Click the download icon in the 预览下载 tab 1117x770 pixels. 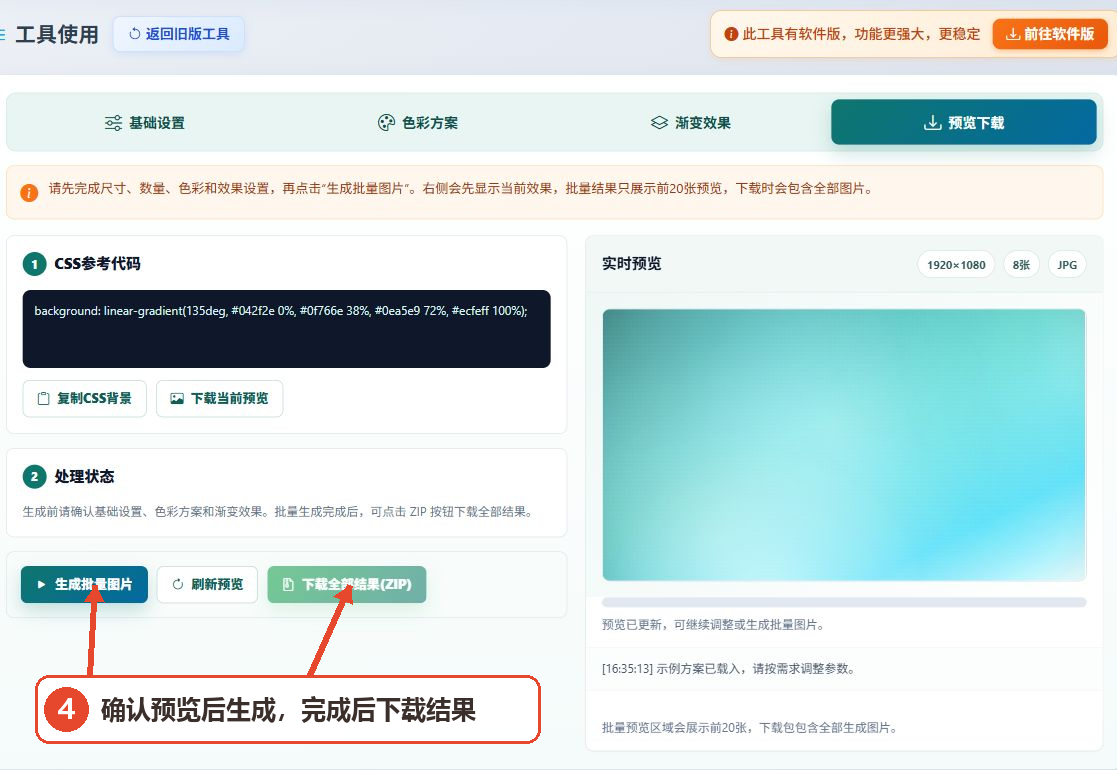pos(932,123)
